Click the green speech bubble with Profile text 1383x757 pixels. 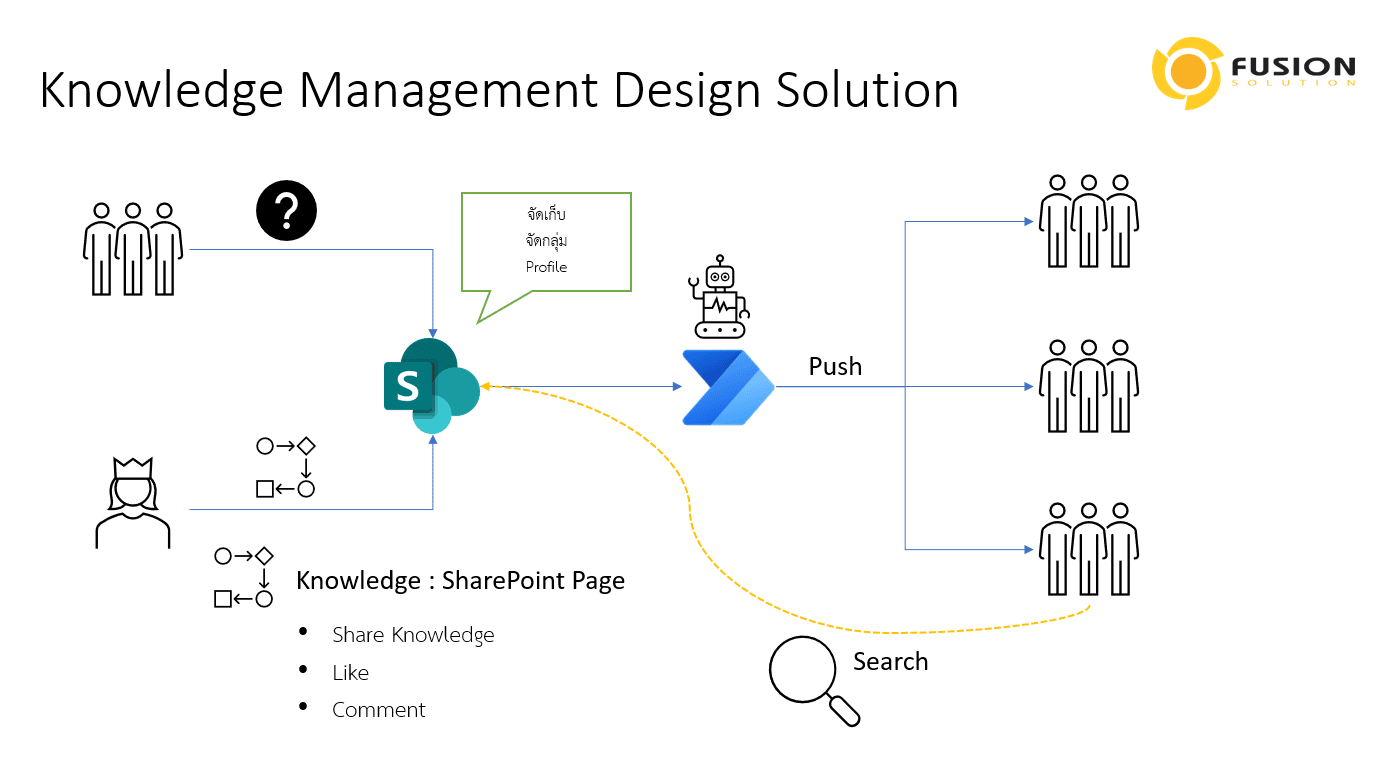point(546,240)
